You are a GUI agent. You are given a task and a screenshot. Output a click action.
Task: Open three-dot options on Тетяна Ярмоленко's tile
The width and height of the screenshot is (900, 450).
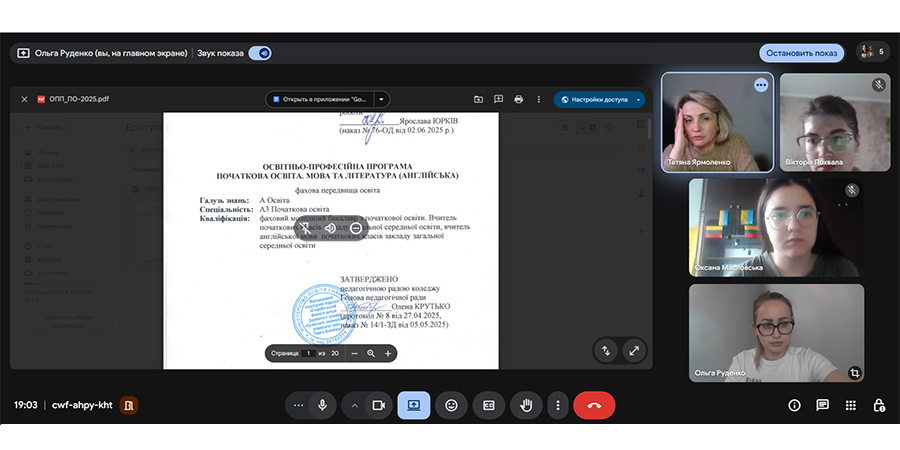point(761,85)
